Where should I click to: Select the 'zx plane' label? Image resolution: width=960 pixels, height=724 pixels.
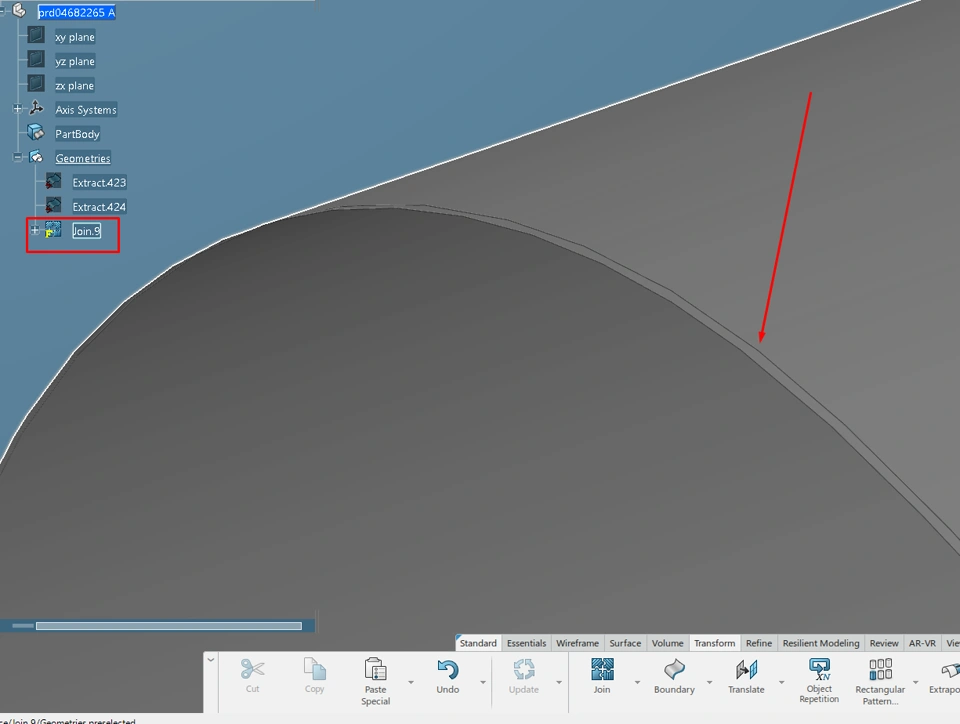tap(75, 86)
